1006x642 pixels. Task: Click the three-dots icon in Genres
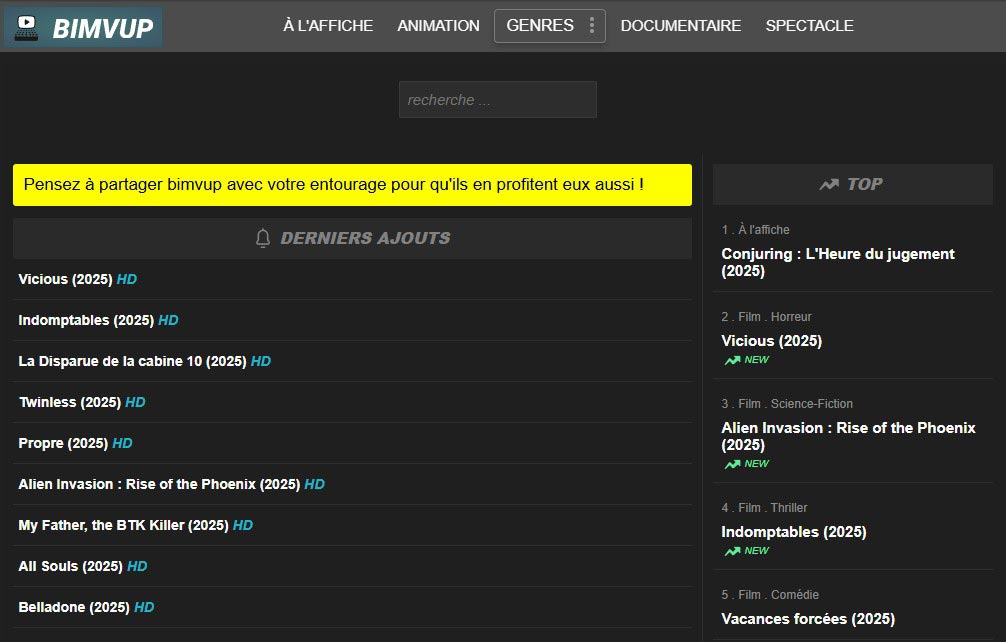pos(592,26)
